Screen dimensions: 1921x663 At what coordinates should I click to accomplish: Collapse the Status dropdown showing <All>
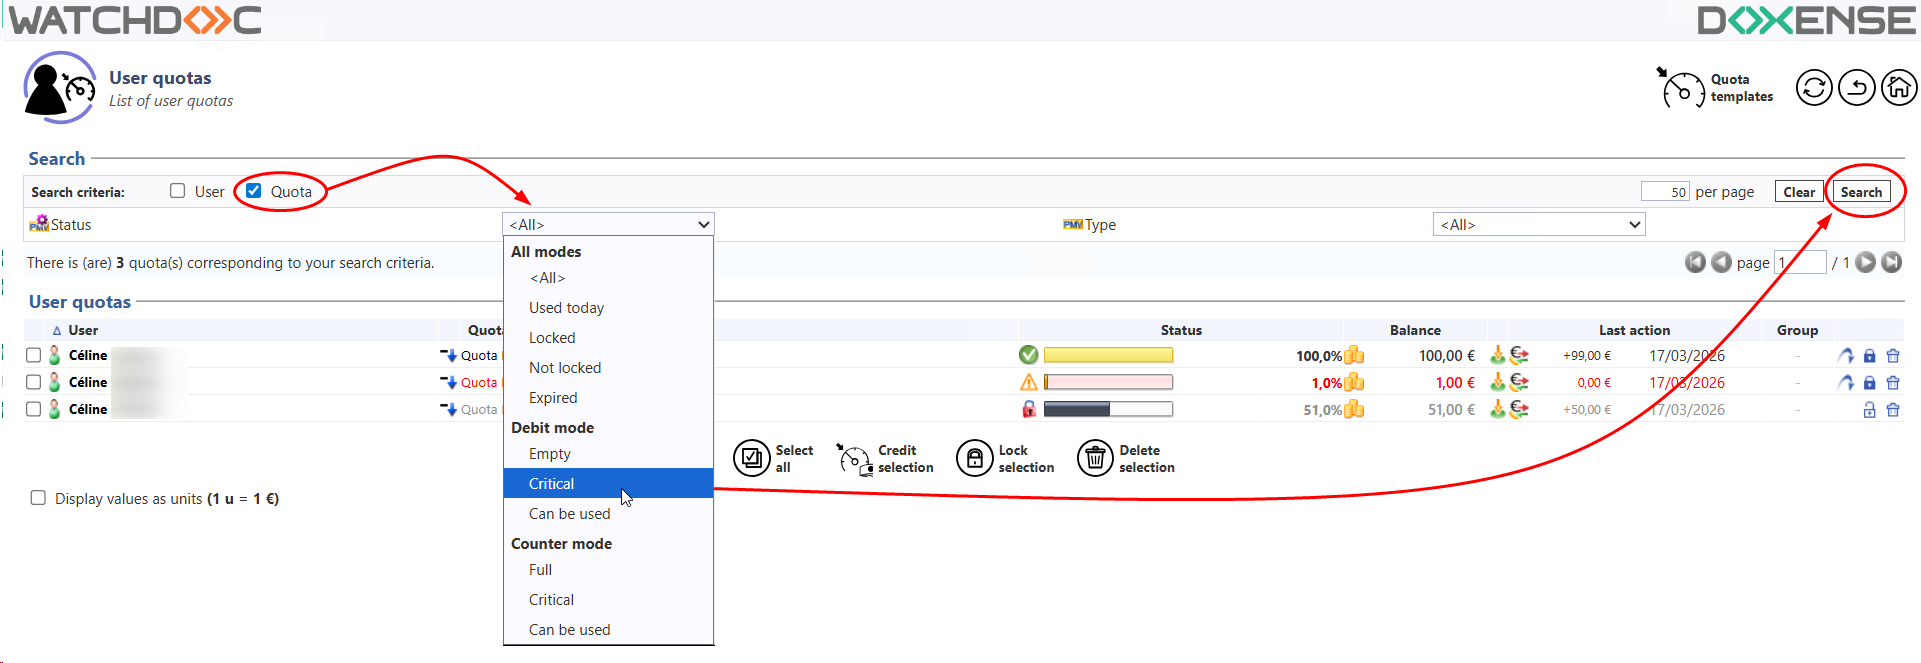[x=608, y=225]
